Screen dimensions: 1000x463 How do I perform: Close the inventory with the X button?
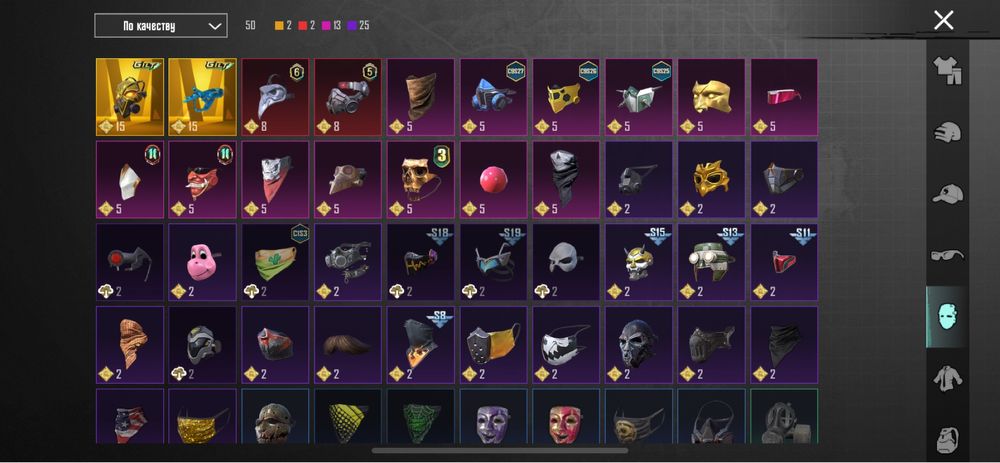pos(943,20)
